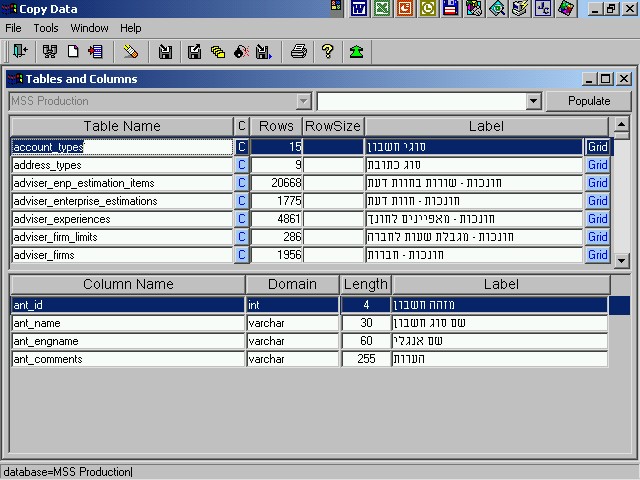Click the printer icon in the toolbar
Viewport: 640px width, 480px height.
pos(298,51)
